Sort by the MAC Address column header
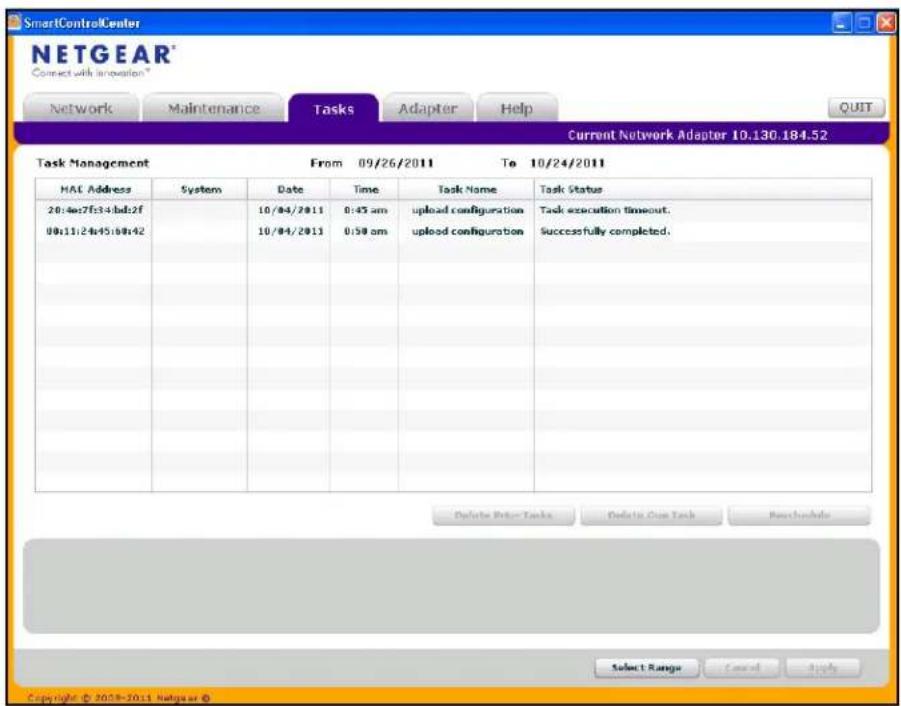The image size is (901, 706). click(94, 189)
